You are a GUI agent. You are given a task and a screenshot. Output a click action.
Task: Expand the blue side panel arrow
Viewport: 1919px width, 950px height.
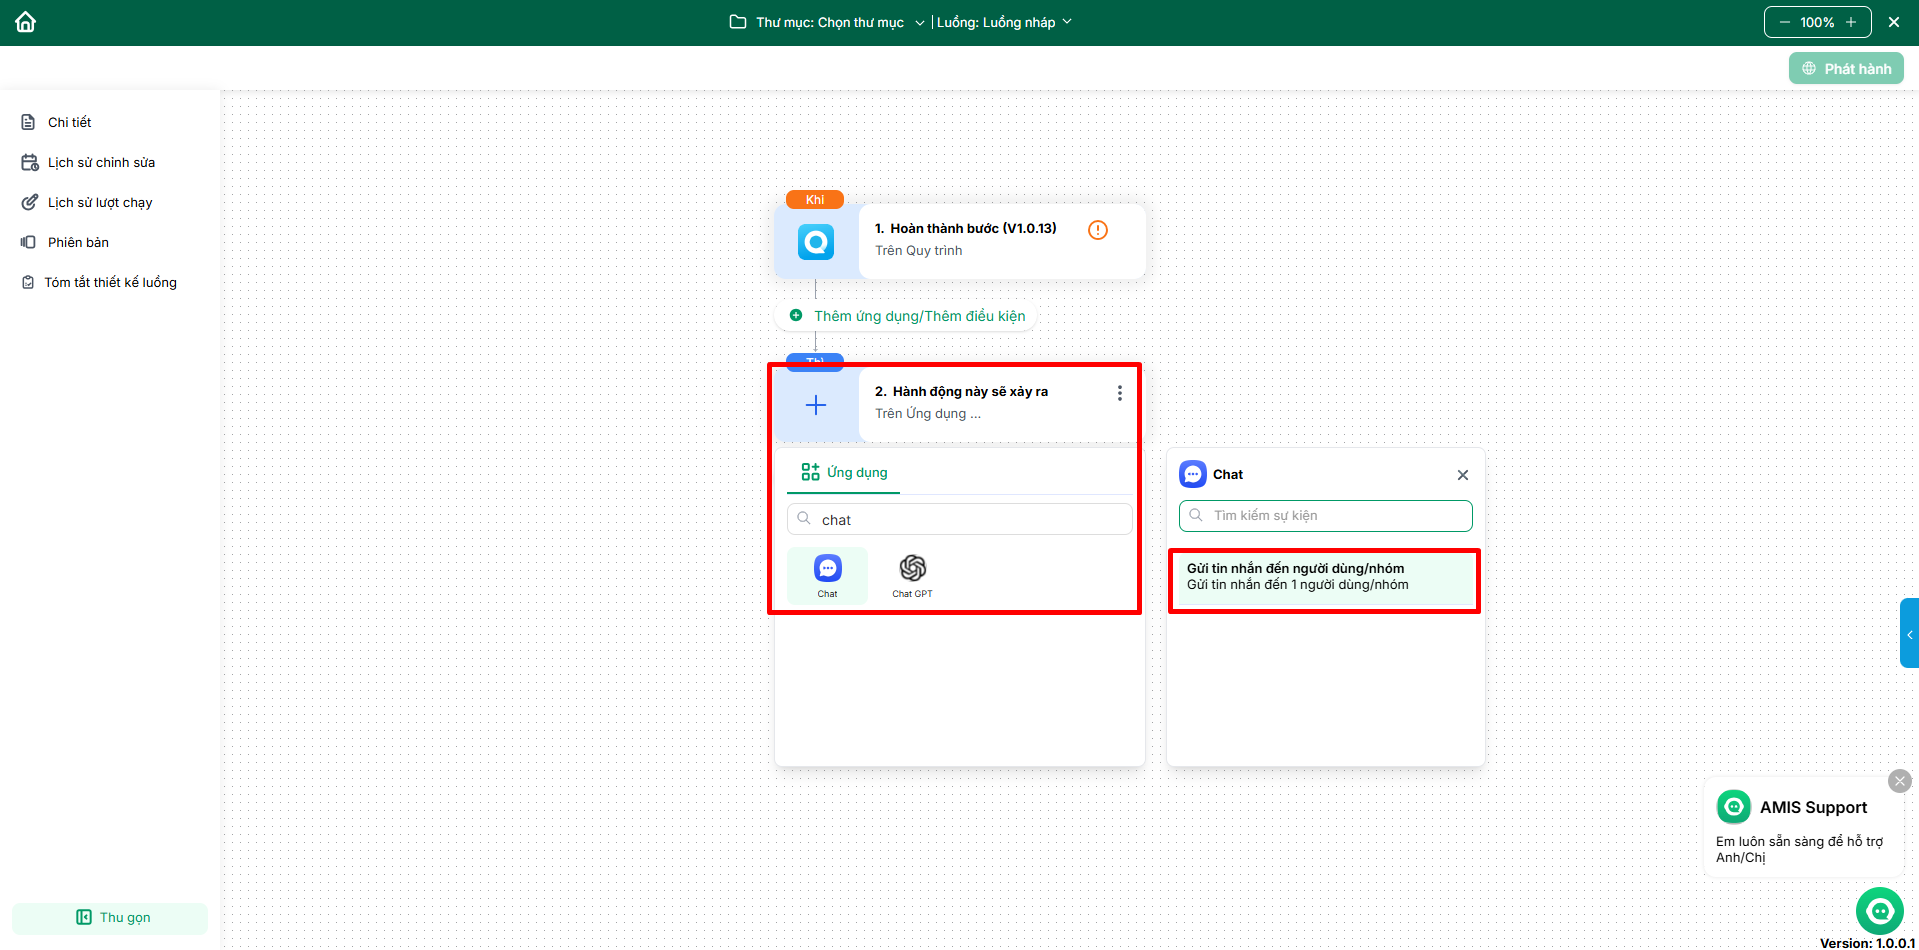(x=1909, y=634)
